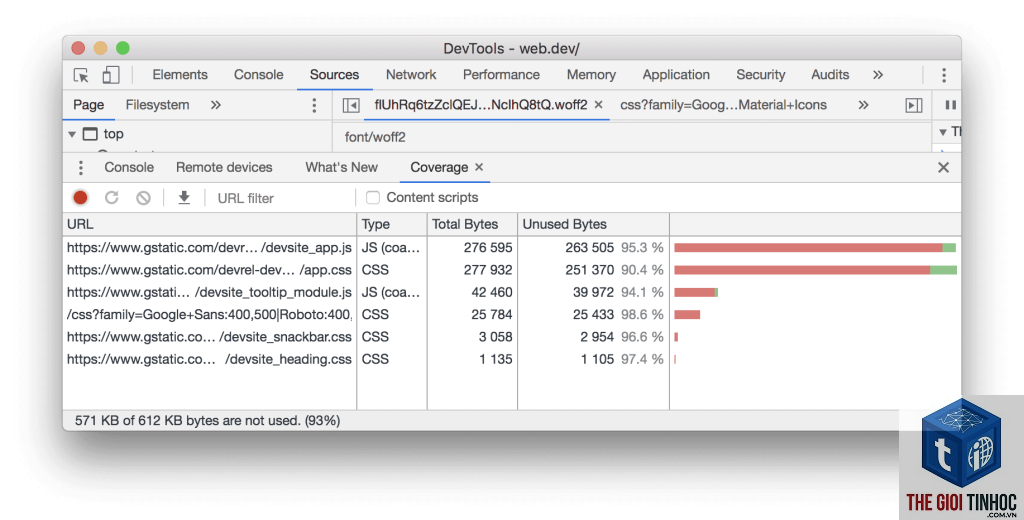
Task: Open the Remote devices drawer tab
Action: 224,167
